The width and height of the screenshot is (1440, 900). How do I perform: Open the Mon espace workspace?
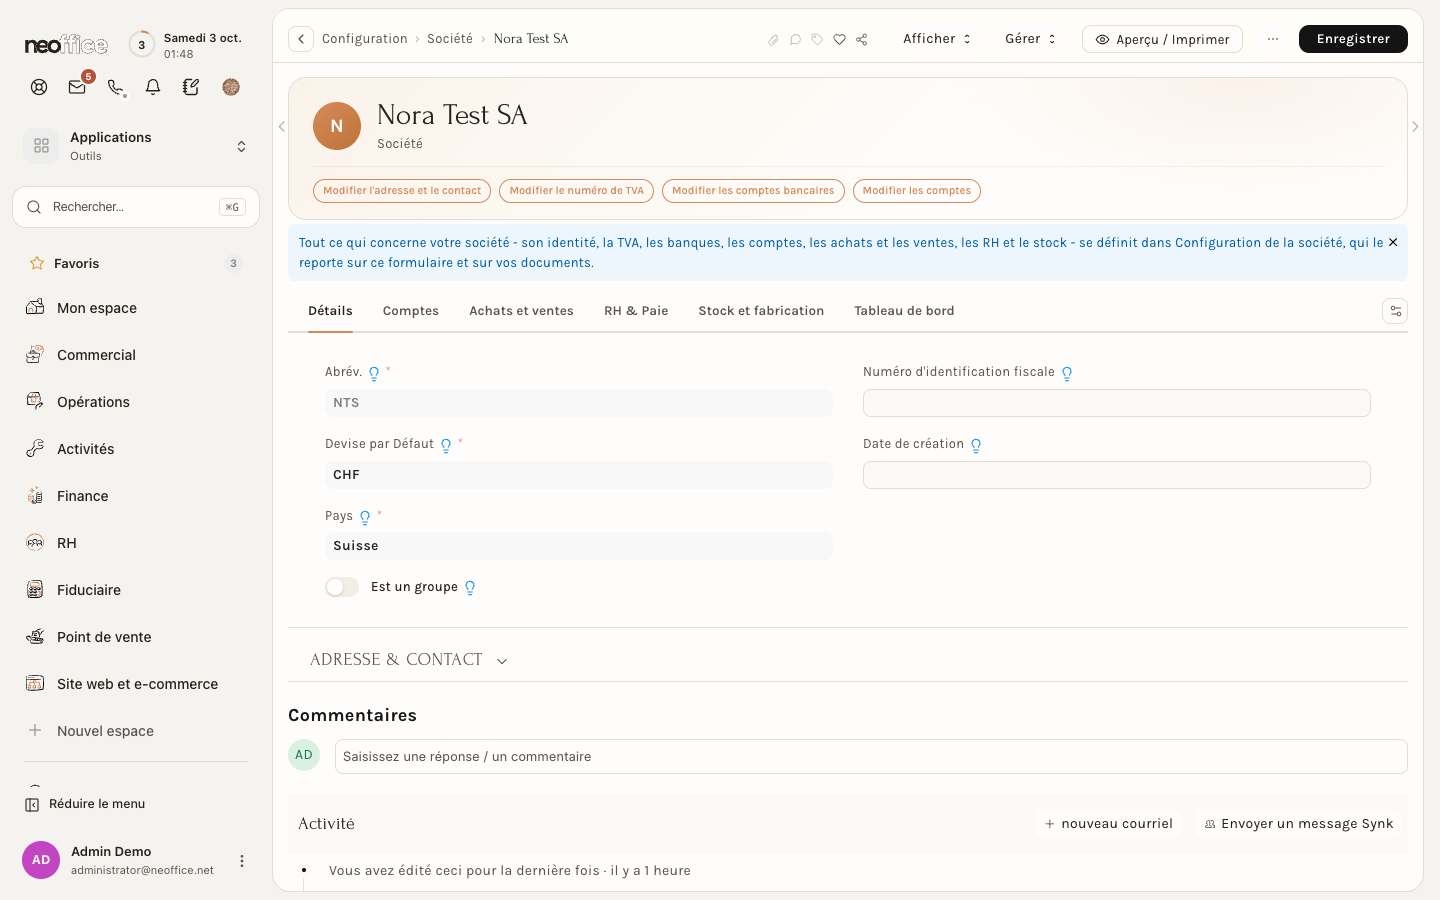[135, 308]
